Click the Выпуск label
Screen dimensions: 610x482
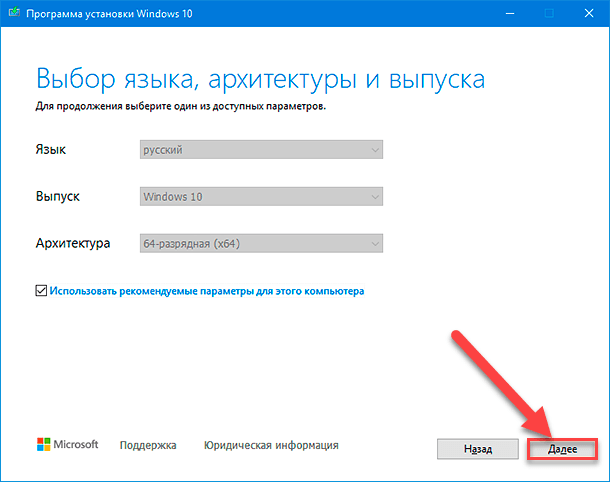[x=58, y=196]
